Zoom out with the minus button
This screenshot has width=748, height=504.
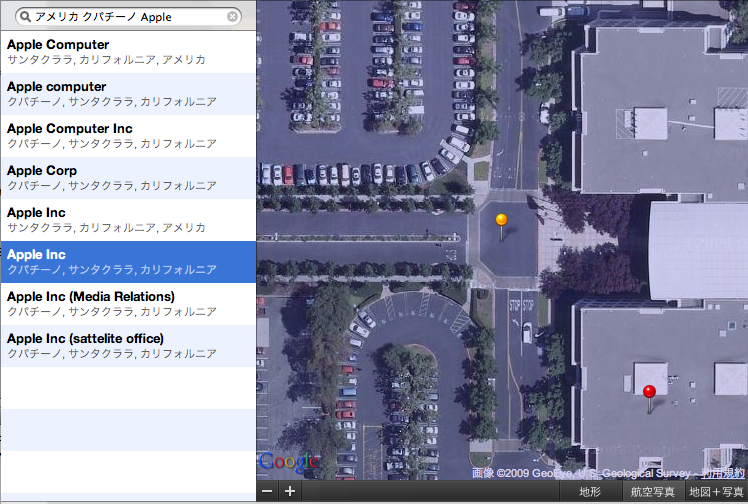268,491
